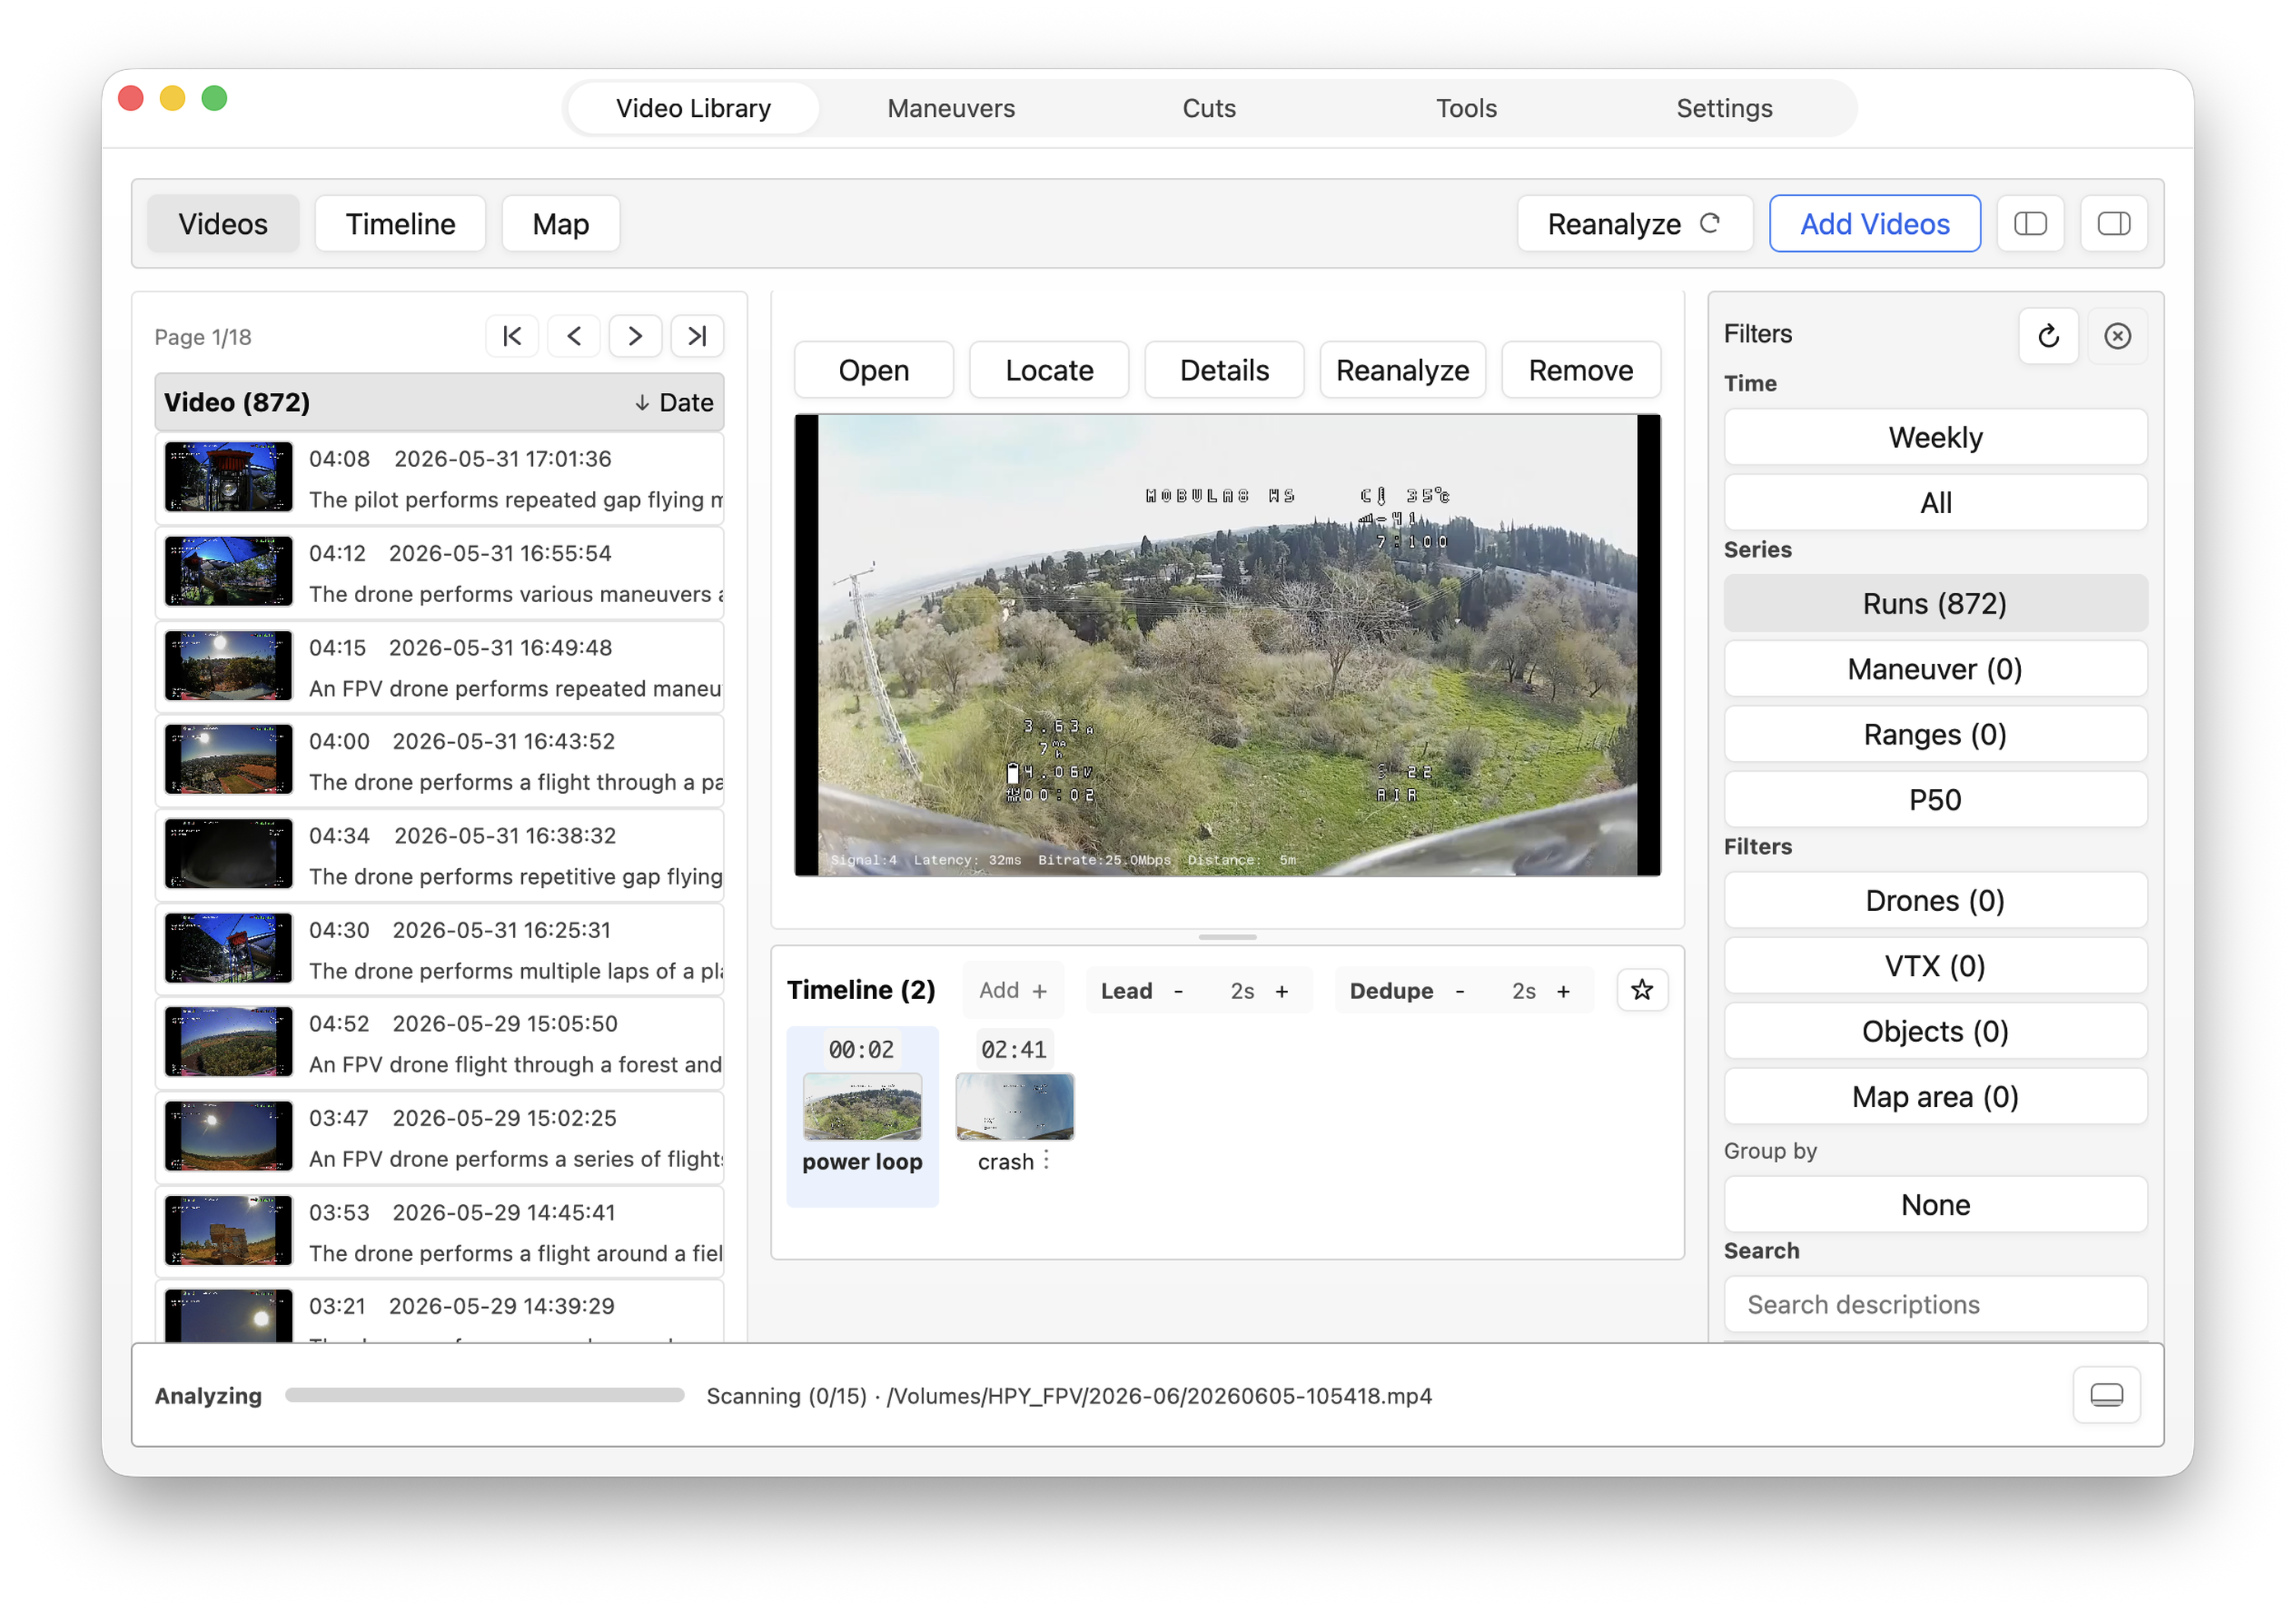2296x1611 pixels.
Task: Switch to Map view
Action: [560, 223]
